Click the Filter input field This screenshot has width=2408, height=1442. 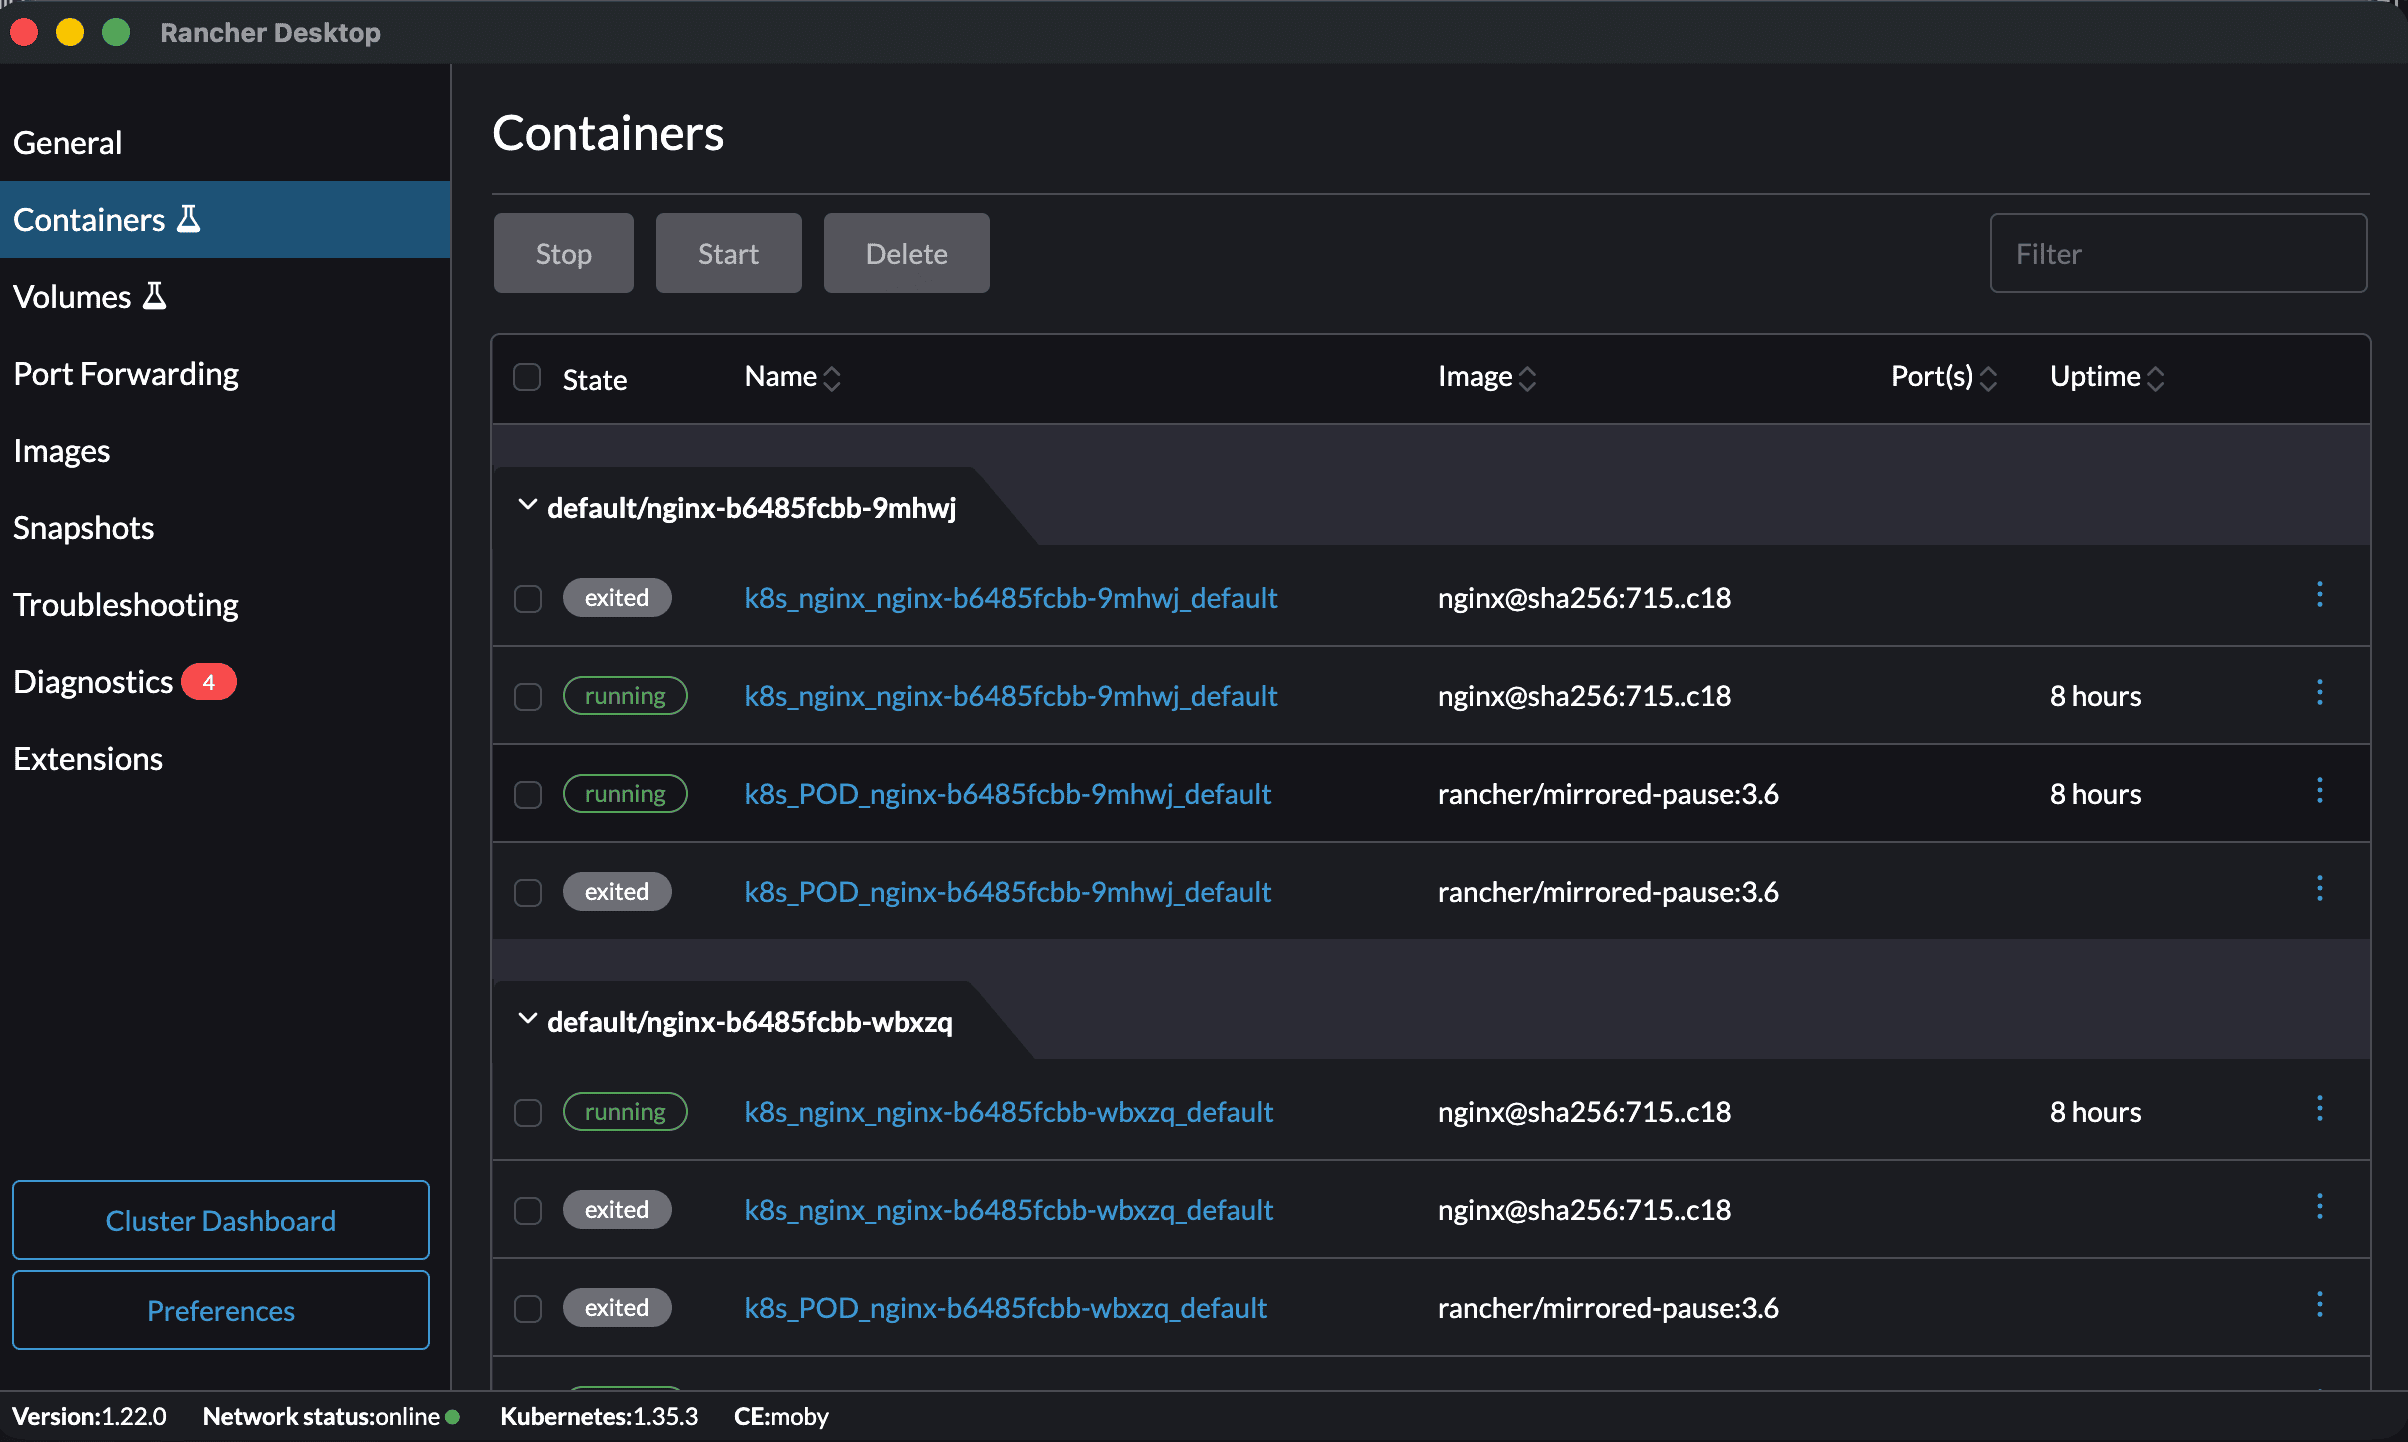[2178, 253]
